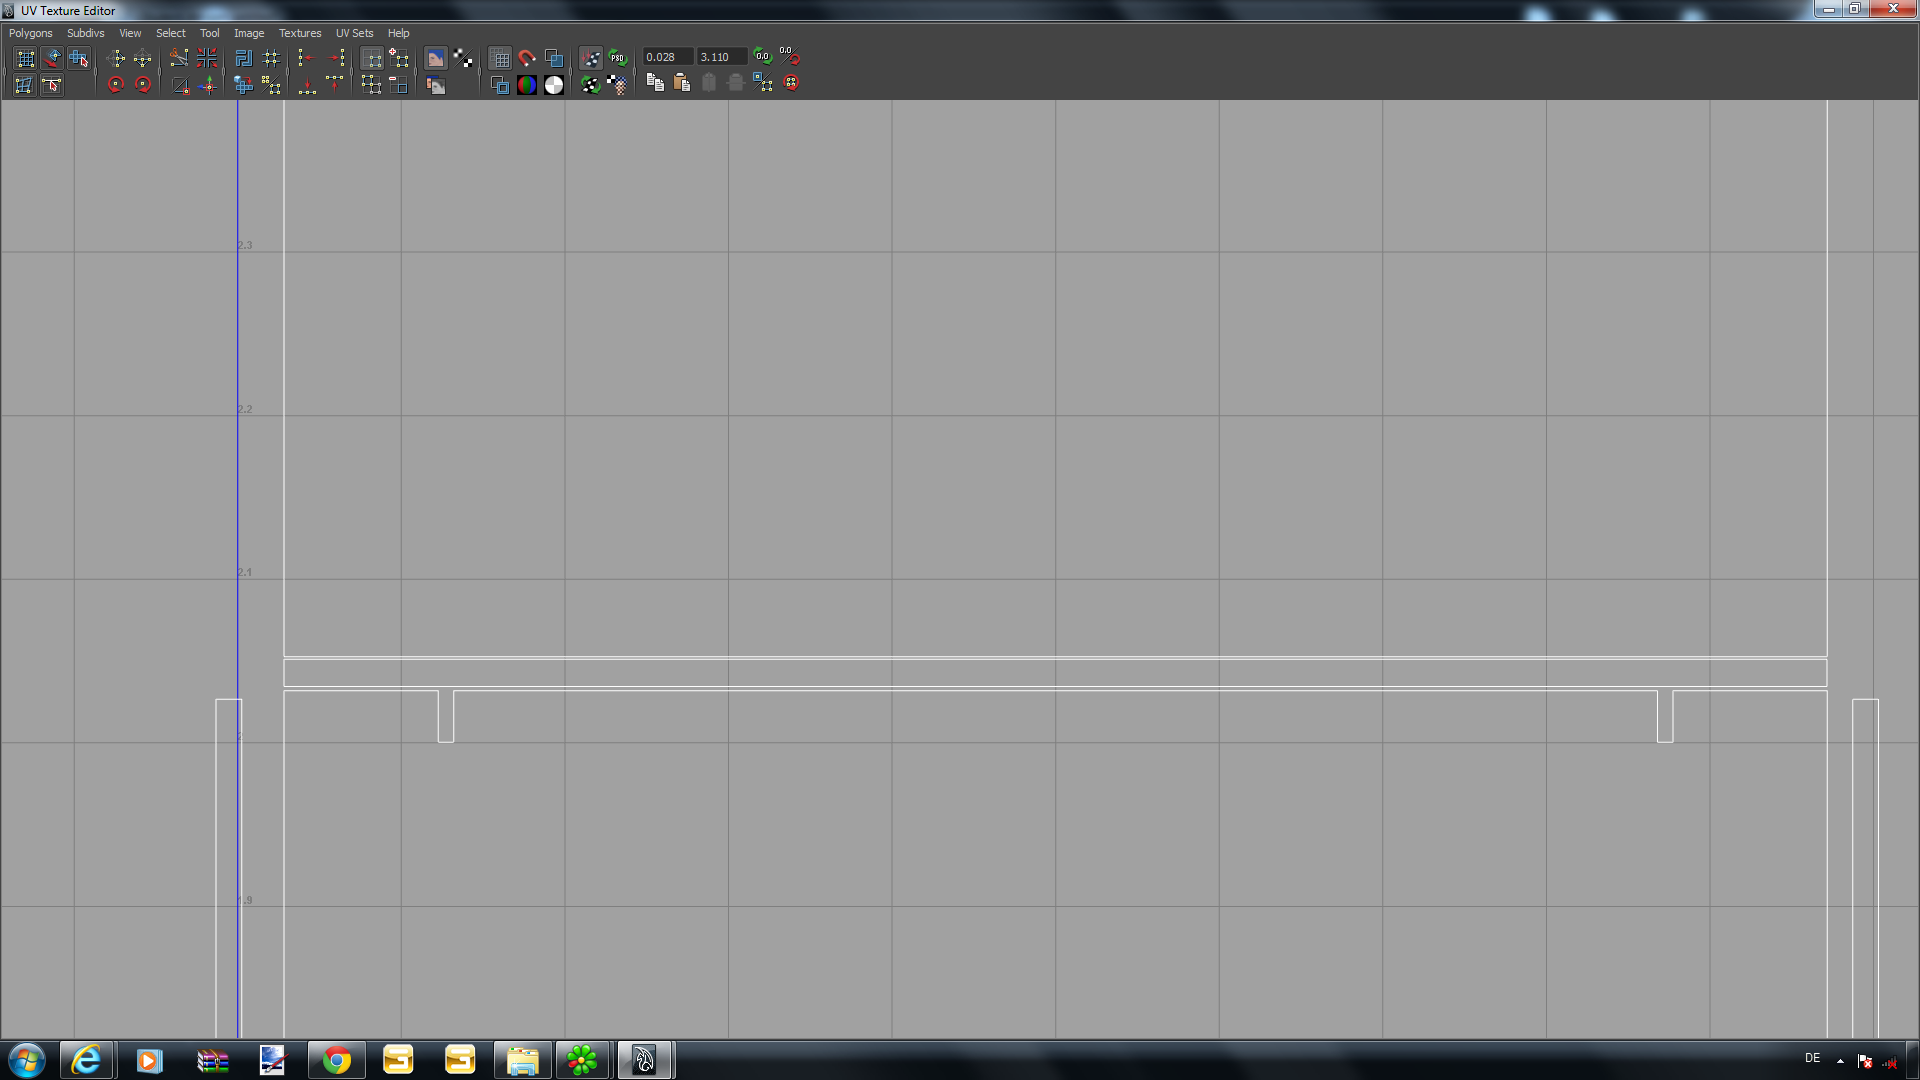Expand the Polygons menu
Screen dimensions: 1920x1080
coord(30,33)
